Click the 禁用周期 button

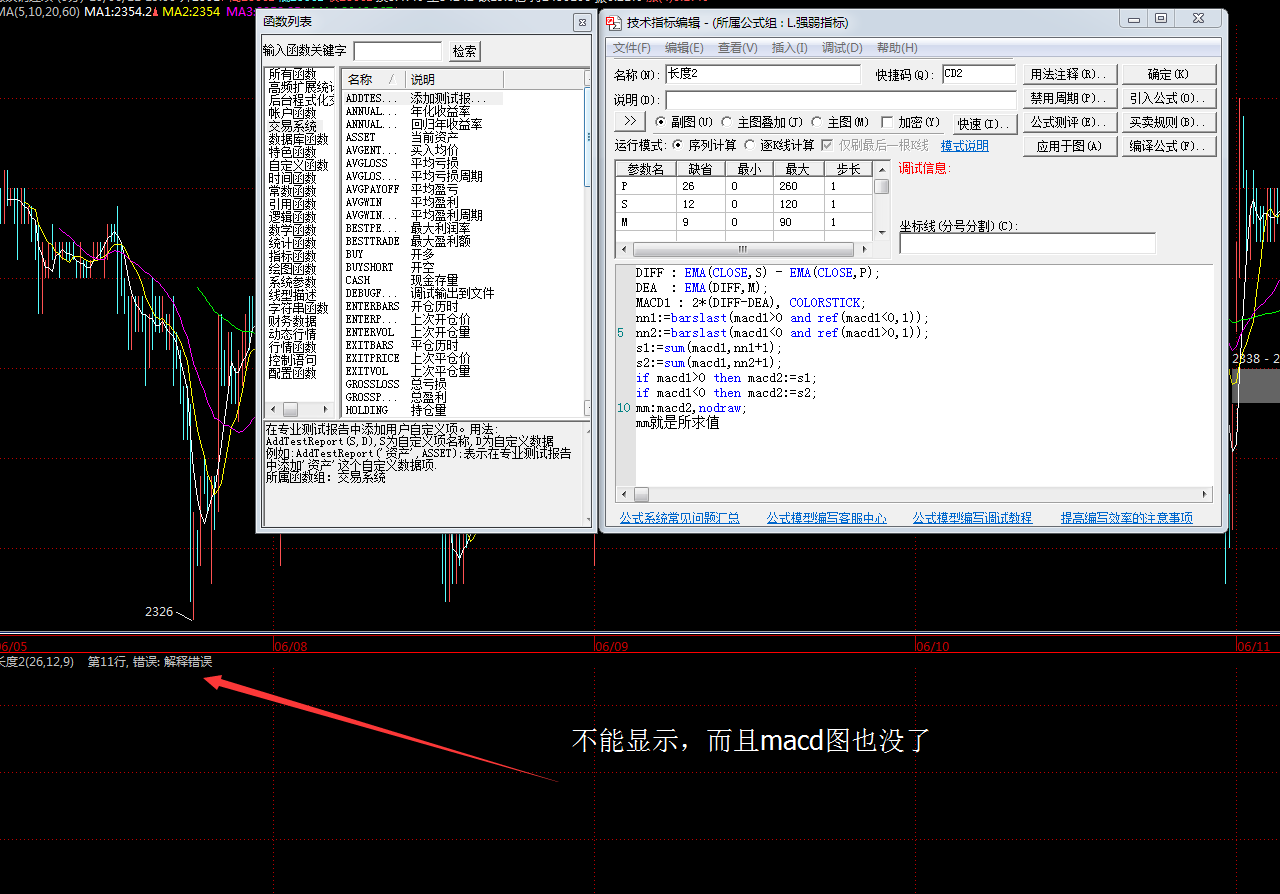1069,98
